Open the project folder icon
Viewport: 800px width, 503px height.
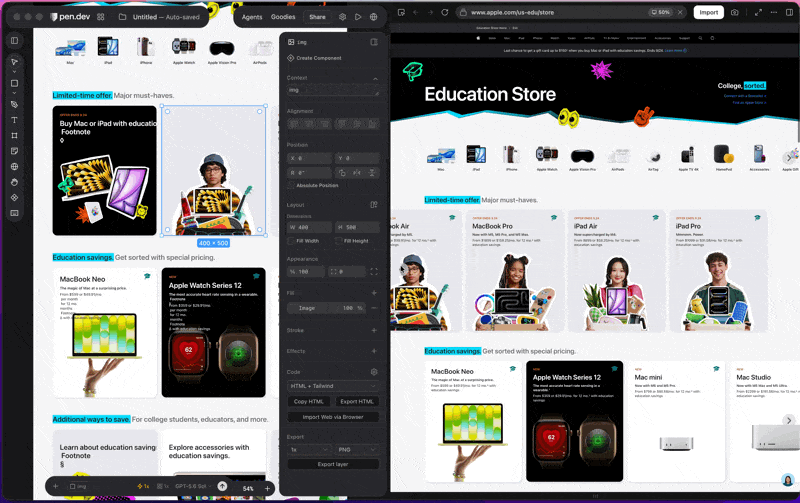pos(122,17)
